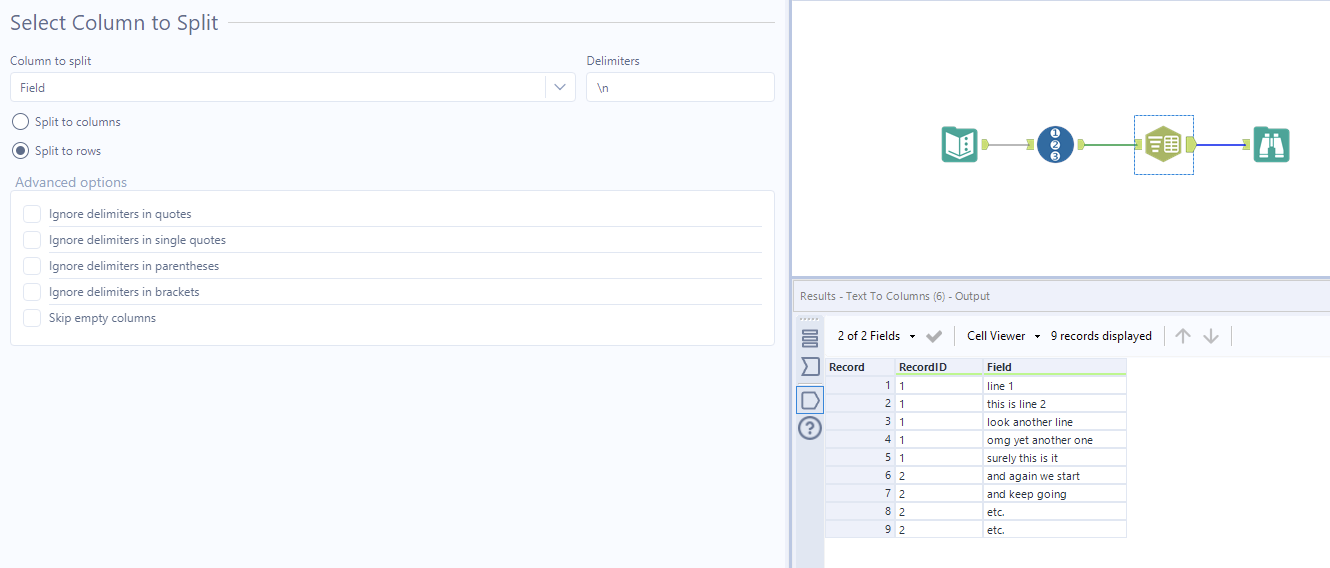Click the cell 'omg yet another one'
Image resolution: width=1330 pixels, height=568 pixels.
pos(1055,440)
